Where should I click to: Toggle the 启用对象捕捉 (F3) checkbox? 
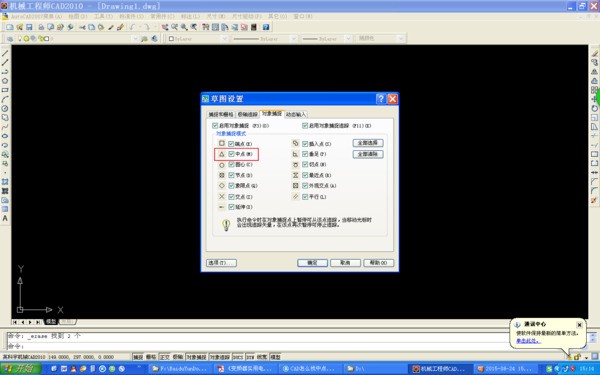pyautogui.click(x=215, y=126)
